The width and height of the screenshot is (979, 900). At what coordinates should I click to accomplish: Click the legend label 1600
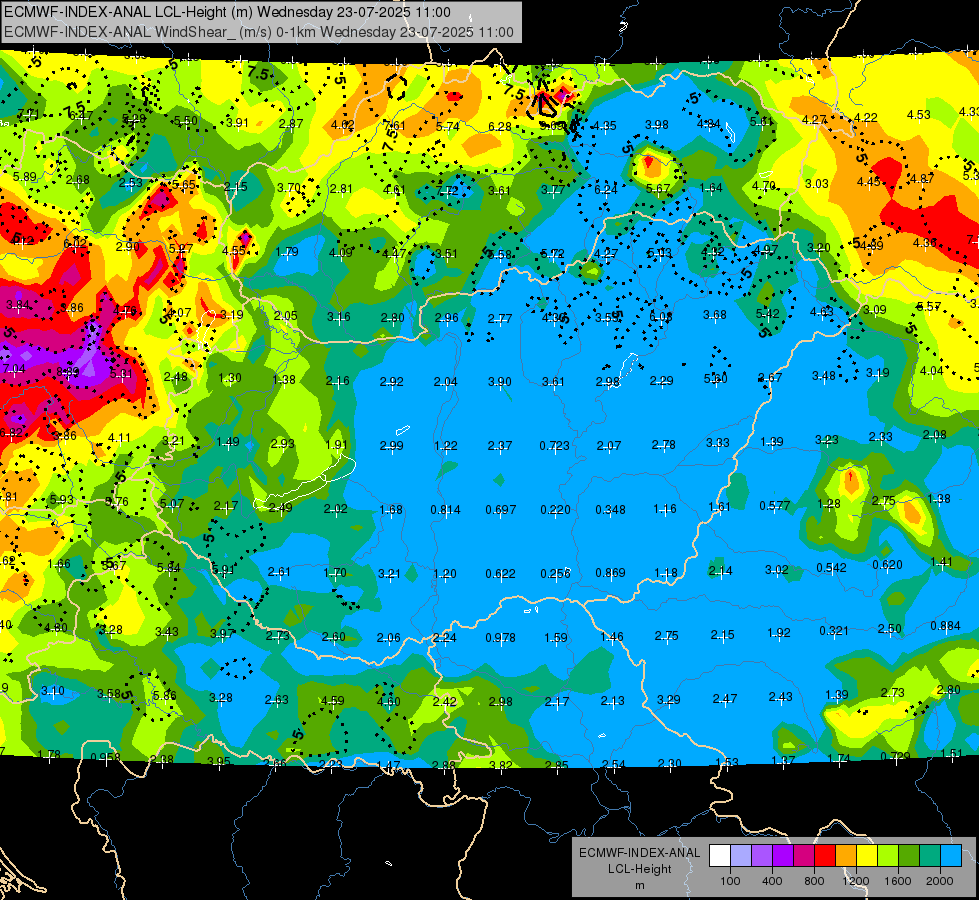point(897,881)
